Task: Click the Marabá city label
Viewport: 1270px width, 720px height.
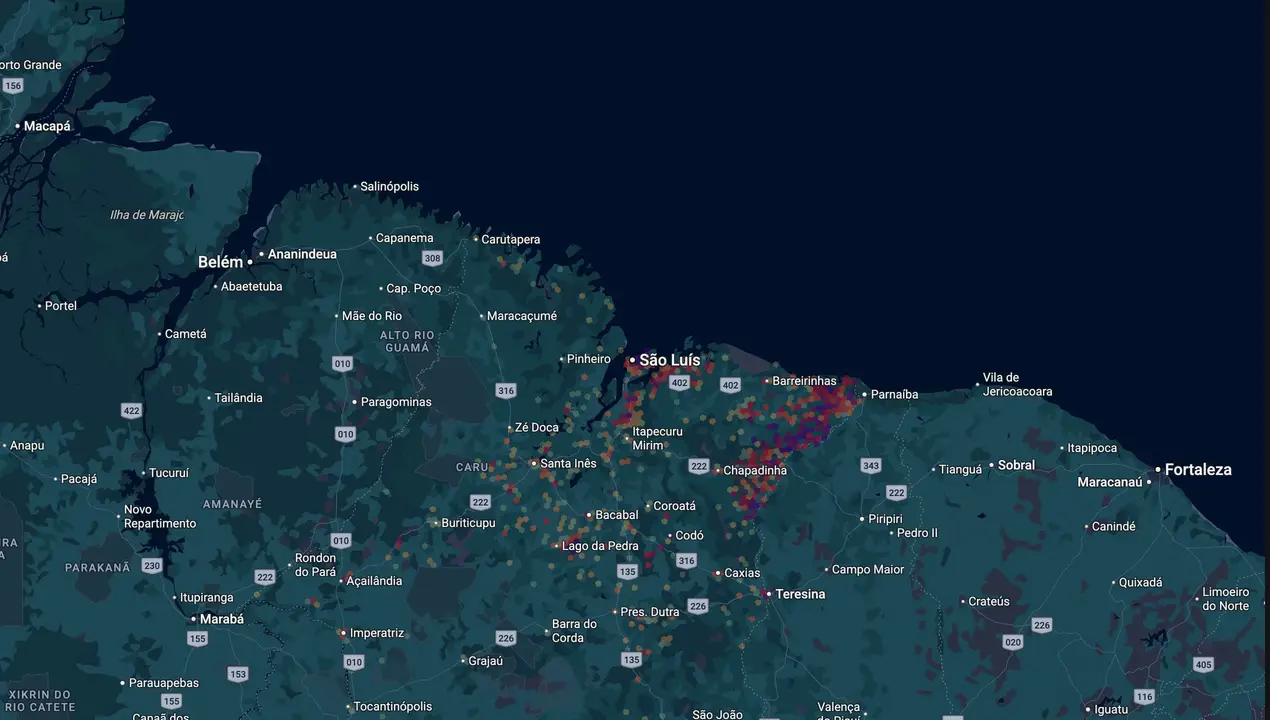Action: point(222,619)
